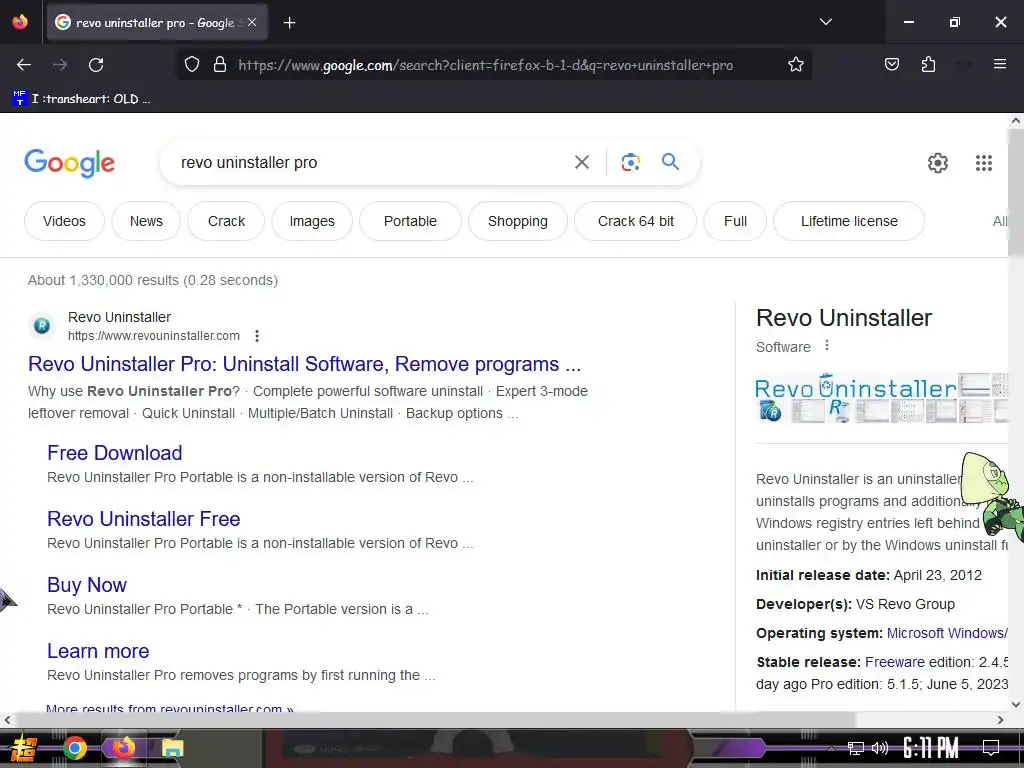1024x768 pixels.
Task: Filter results by Images
Action: 312,221
